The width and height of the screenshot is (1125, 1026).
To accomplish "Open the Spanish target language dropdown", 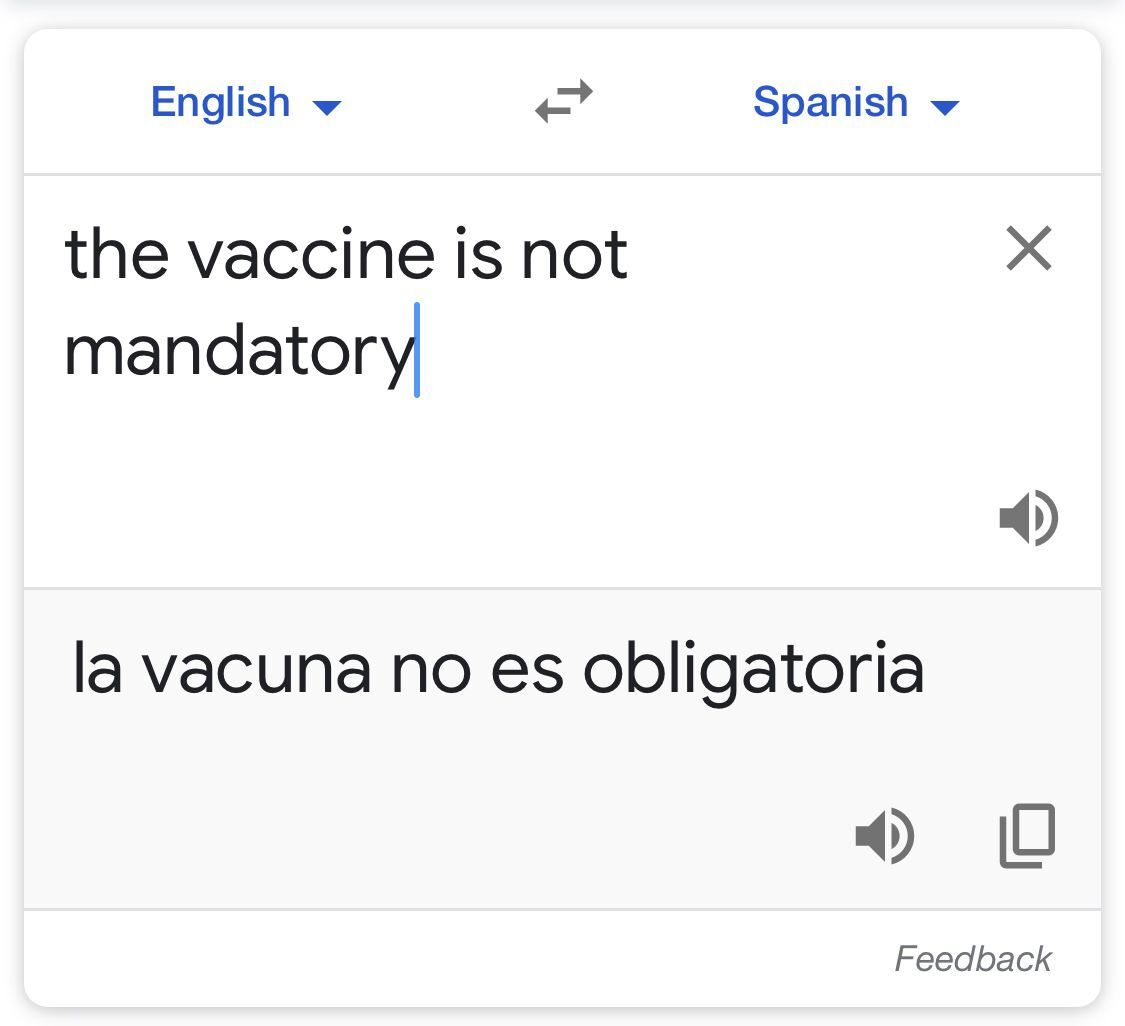I will (830, 102).
